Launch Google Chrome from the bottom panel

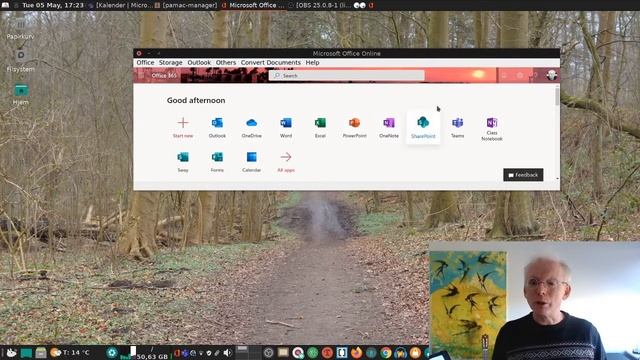(386, 352)
